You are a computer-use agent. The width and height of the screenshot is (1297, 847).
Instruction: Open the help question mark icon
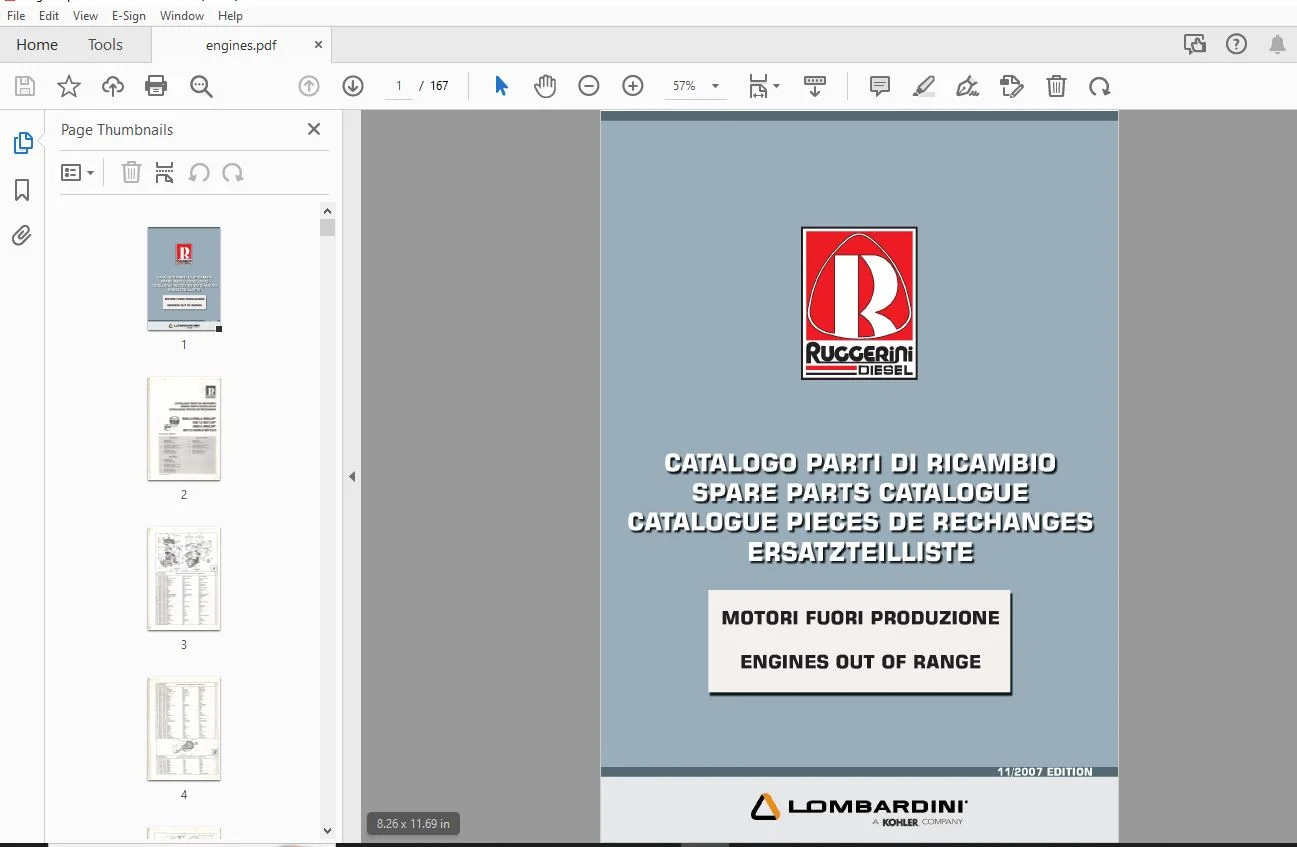pyautogui.click(x=1237, y=44)
